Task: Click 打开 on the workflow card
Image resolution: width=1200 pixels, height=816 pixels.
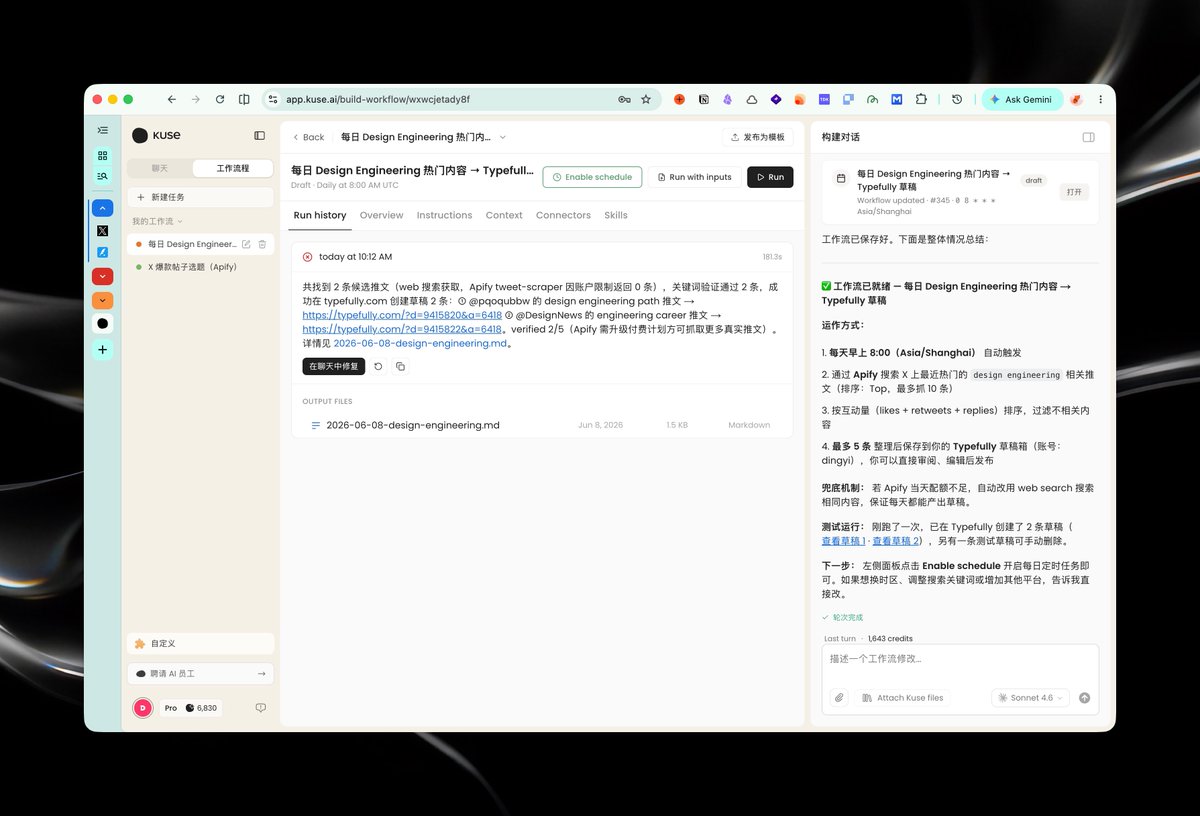Action: [1074, 192]
